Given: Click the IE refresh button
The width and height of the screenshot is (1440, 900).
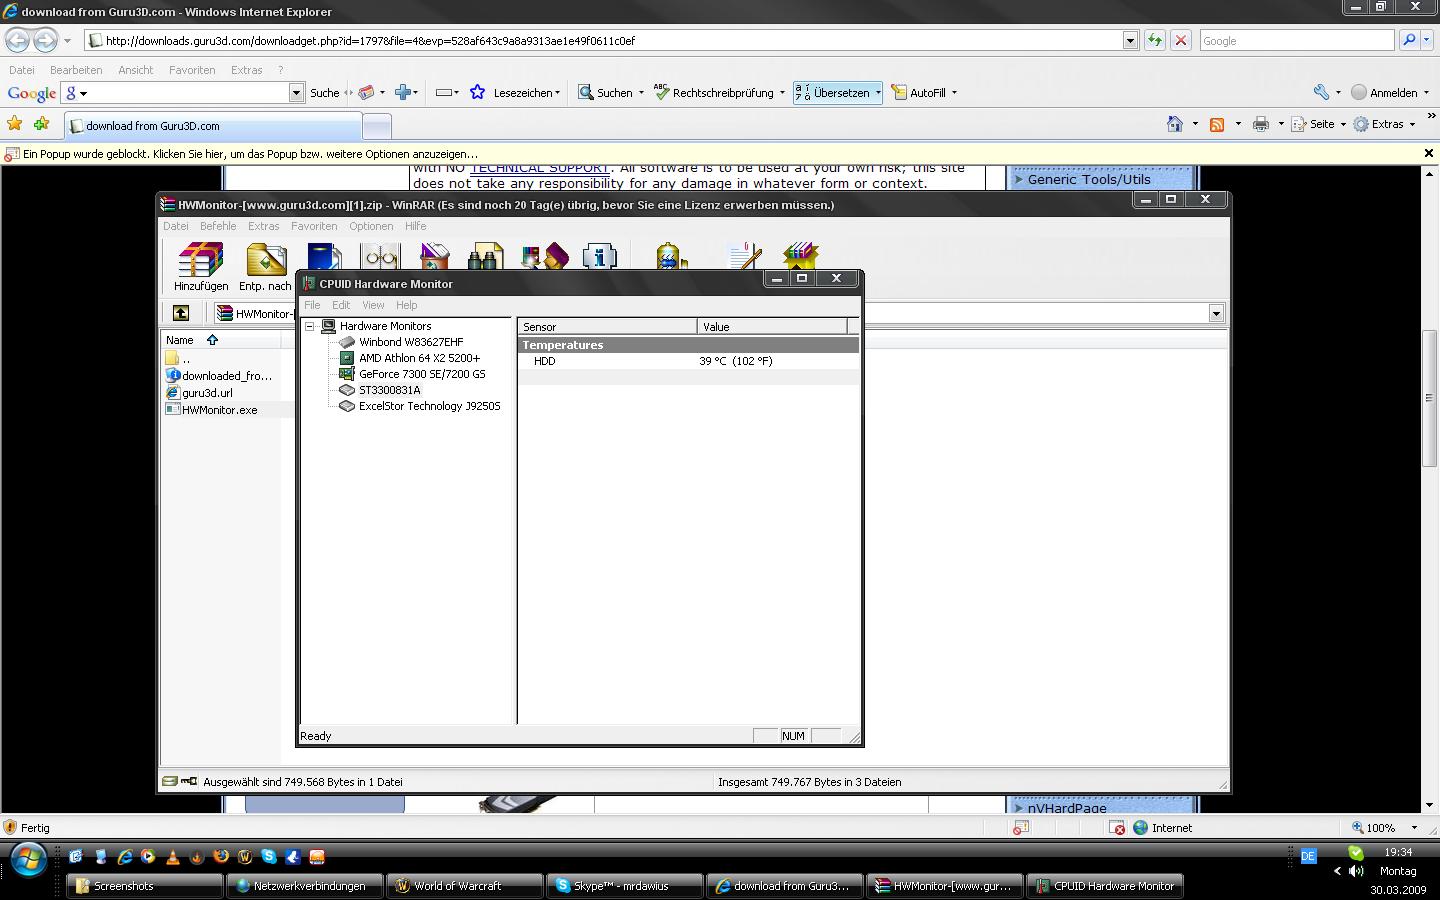Looking at the screenshot, I should pos(1155,41).
